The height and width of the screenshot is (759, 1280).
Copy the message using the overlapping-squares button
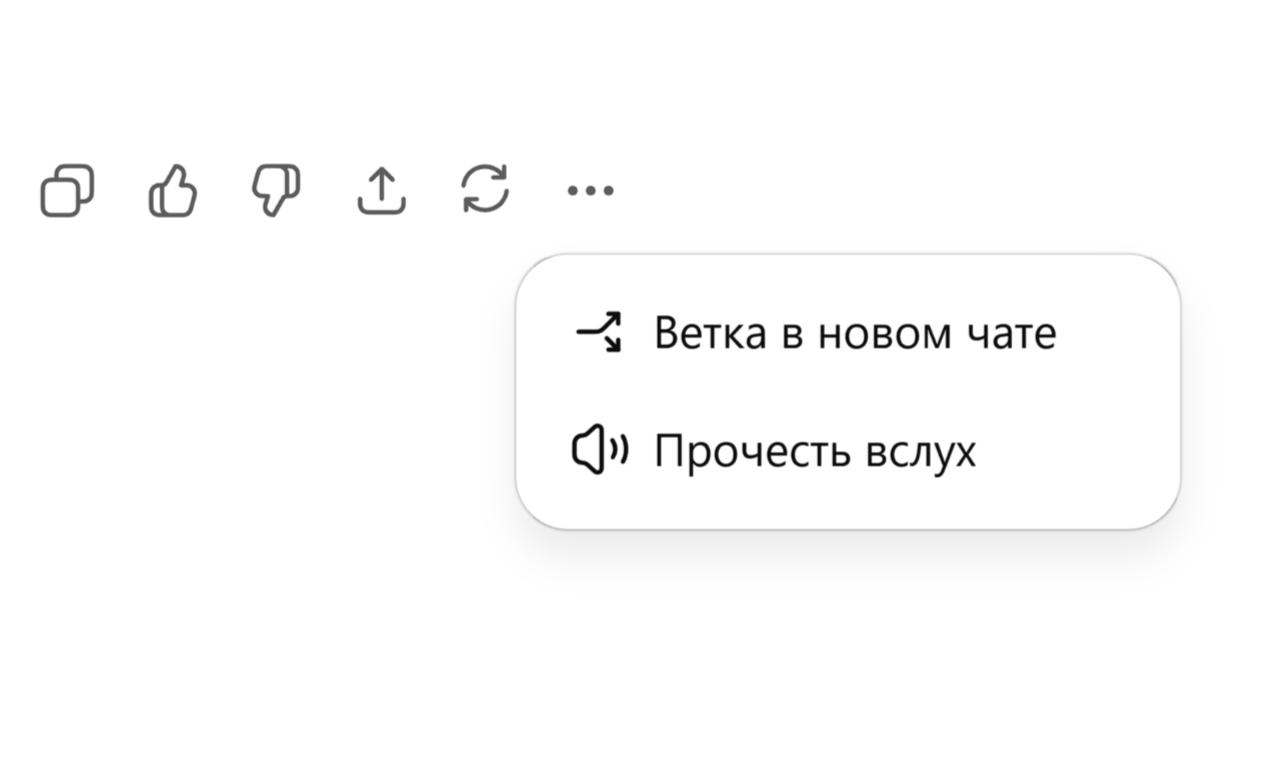pyautogui.click(x=67, y=190)
